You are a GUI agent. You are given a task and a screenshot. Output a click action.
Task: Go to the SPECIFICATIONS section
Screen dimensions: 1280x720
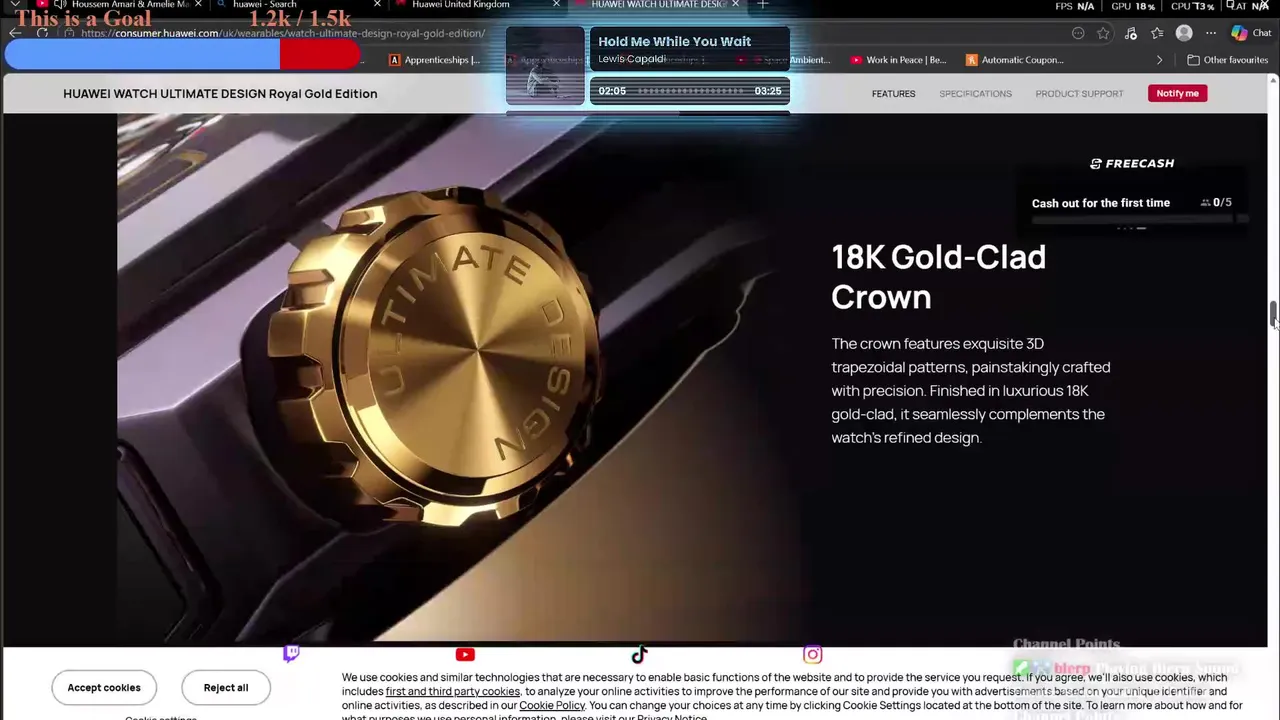[975, 94]
